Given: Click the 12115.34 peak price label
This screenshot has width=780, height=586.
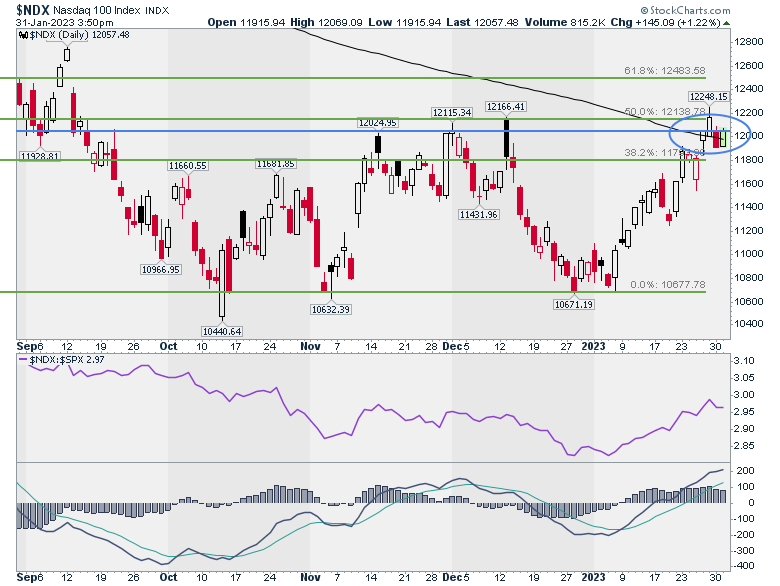Looking at the screenshot, I should pos(452,112).
